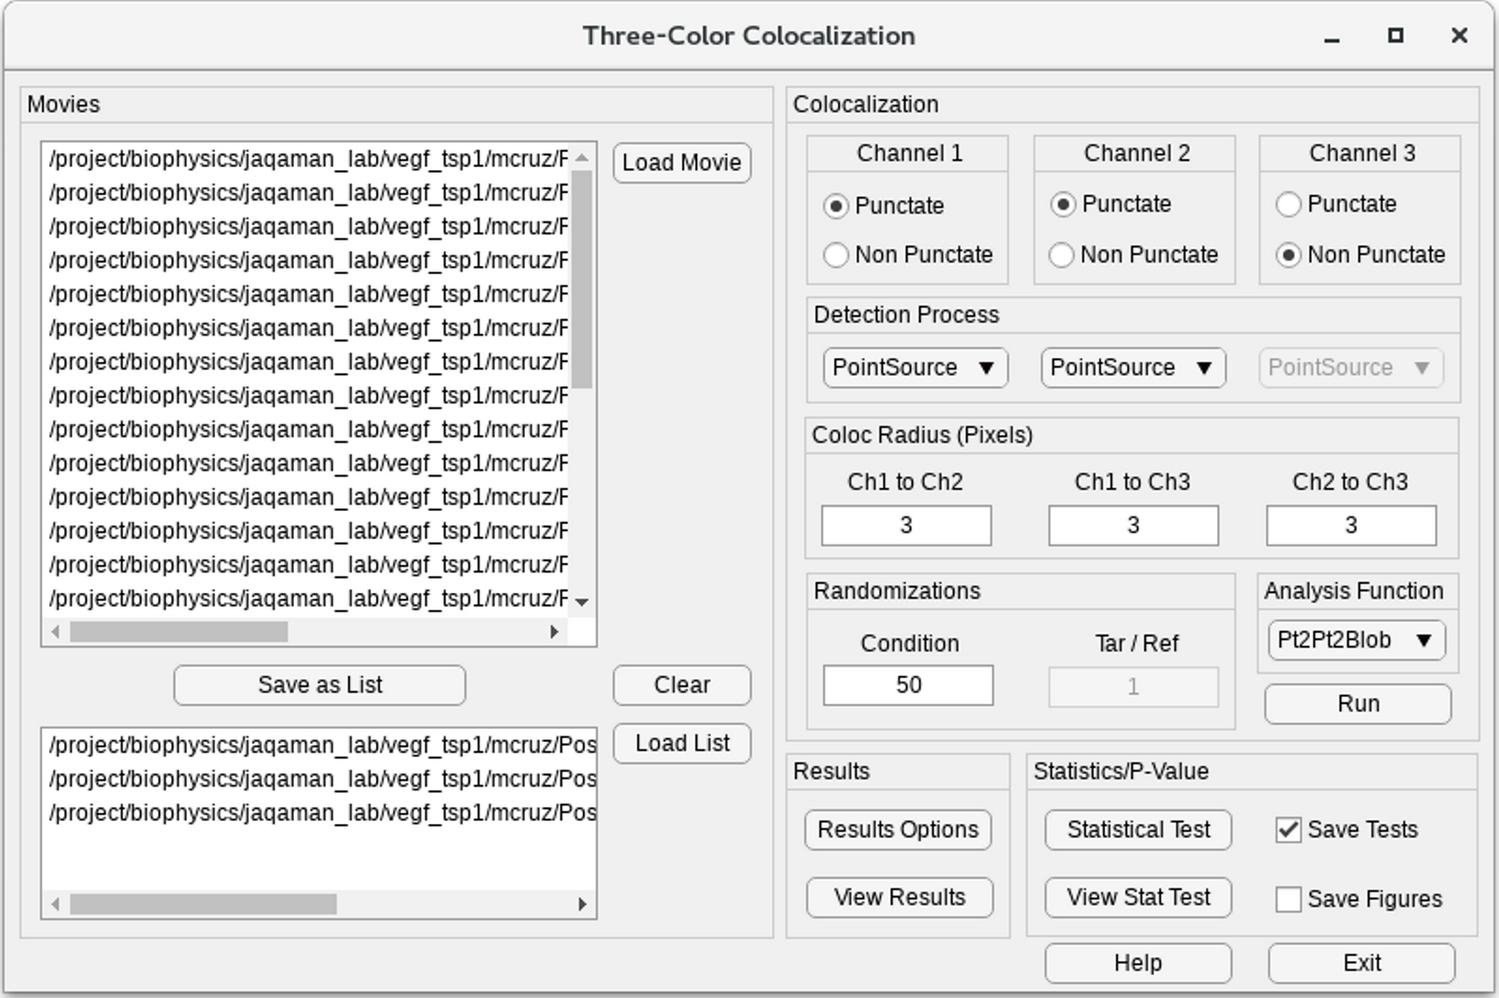Click the Ch1 to Ch2 radius field
This screenshot has width=1499, height=998.
click(906, 526)
